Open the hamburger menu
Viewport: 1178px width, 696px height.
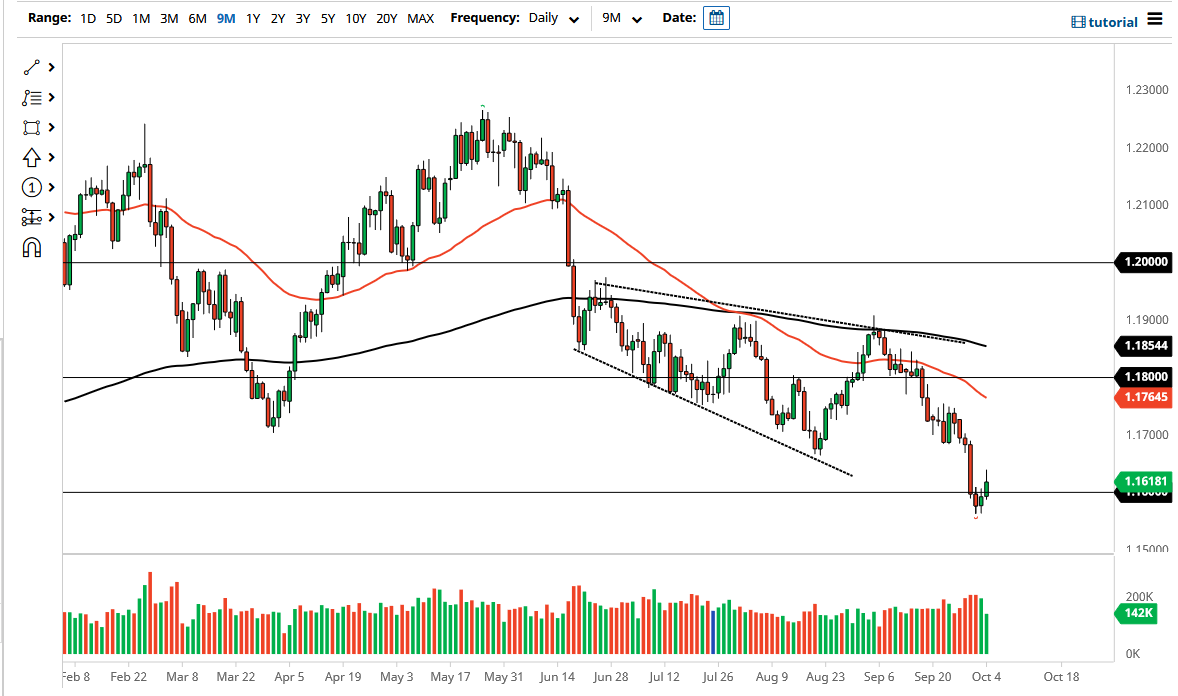pyautogui.click(x=1155, y=20)
